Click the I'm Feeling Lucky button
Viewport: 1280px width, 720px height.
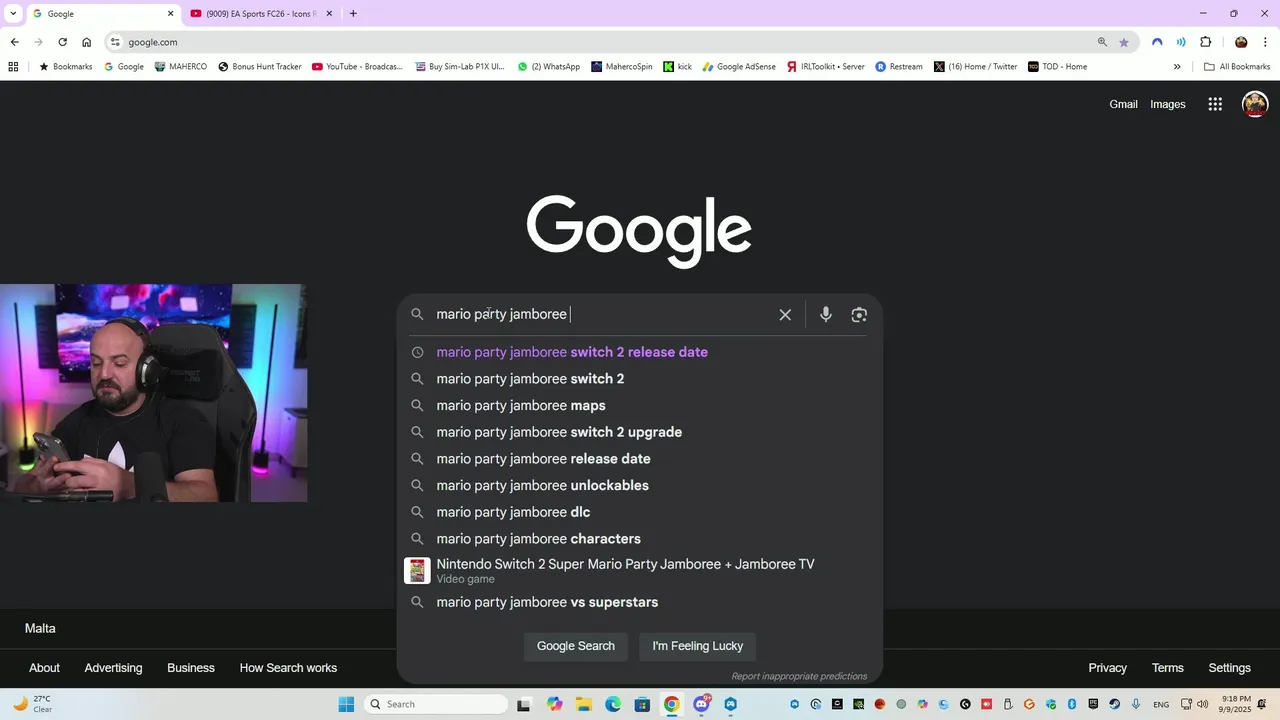coord(698,646)
